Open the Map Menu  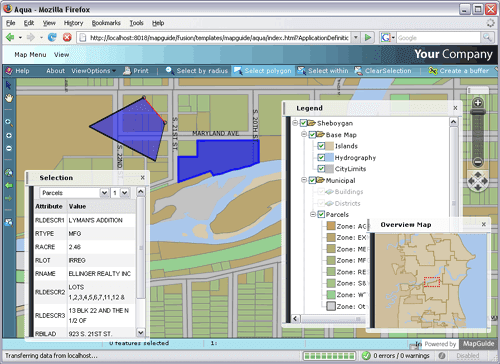tap(30, 55)
